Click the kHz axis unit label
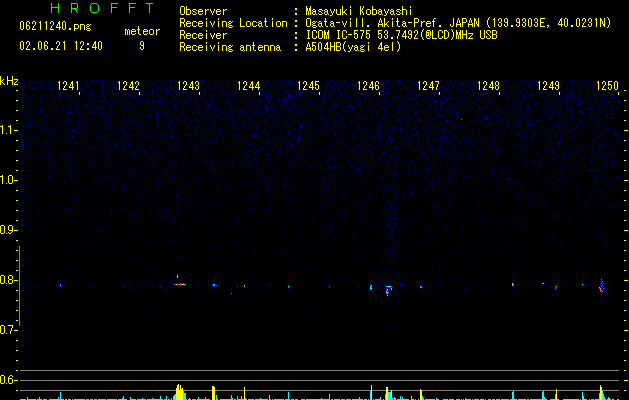629x400 pixels. pos(9,81)
